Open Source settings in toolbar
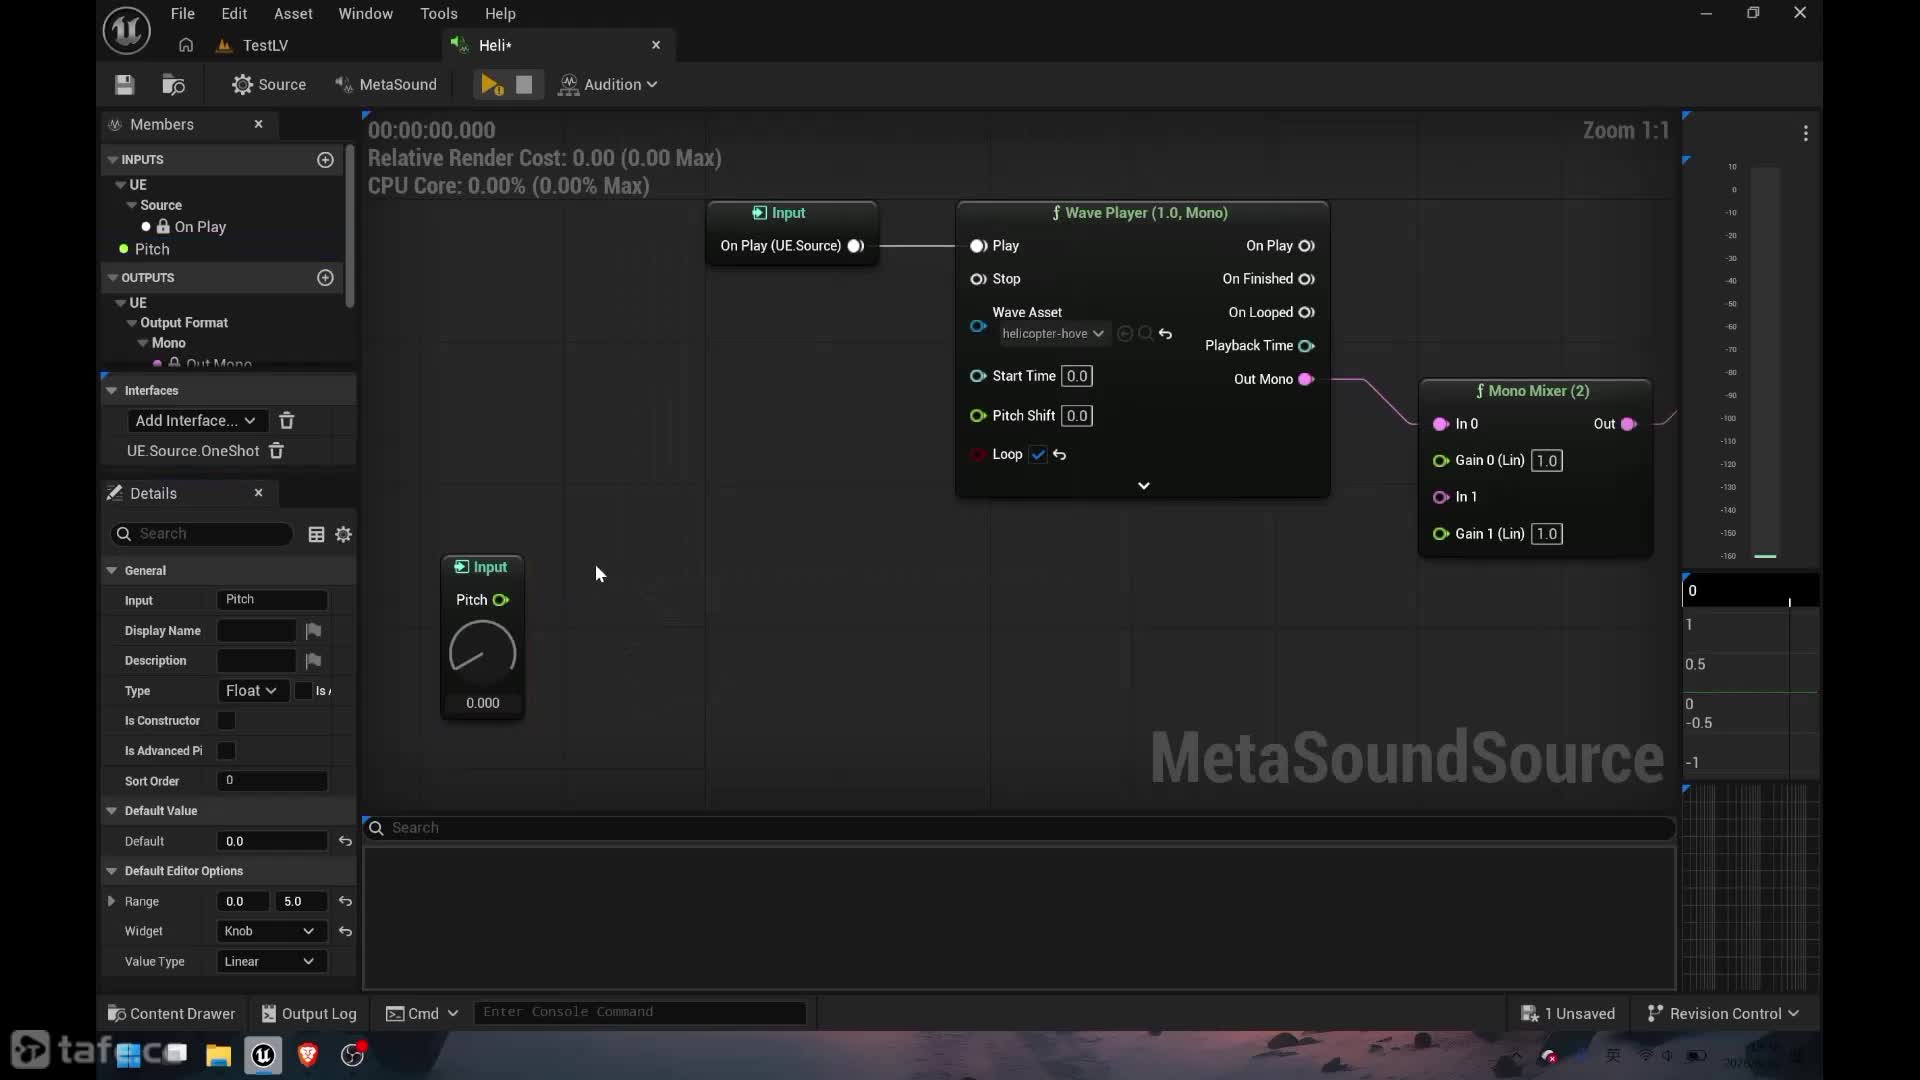This screenshot has width=1920, height=1080. click(x=269, y=85)
